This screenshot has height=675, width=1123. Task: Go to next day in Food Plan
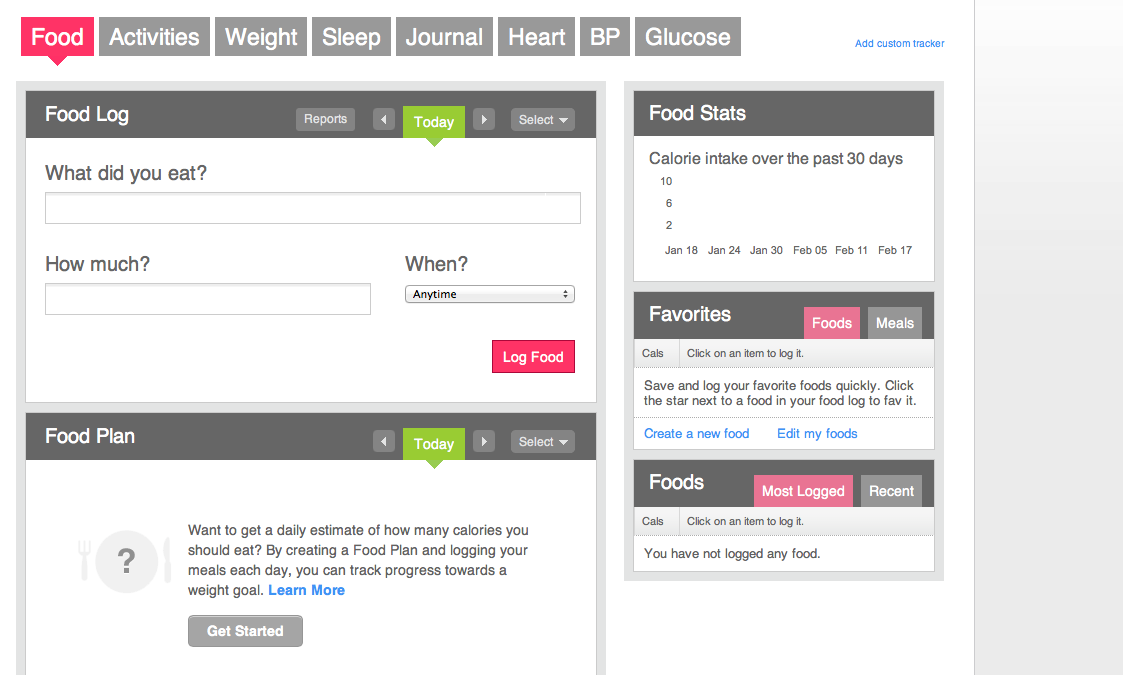tap(484, 441)
